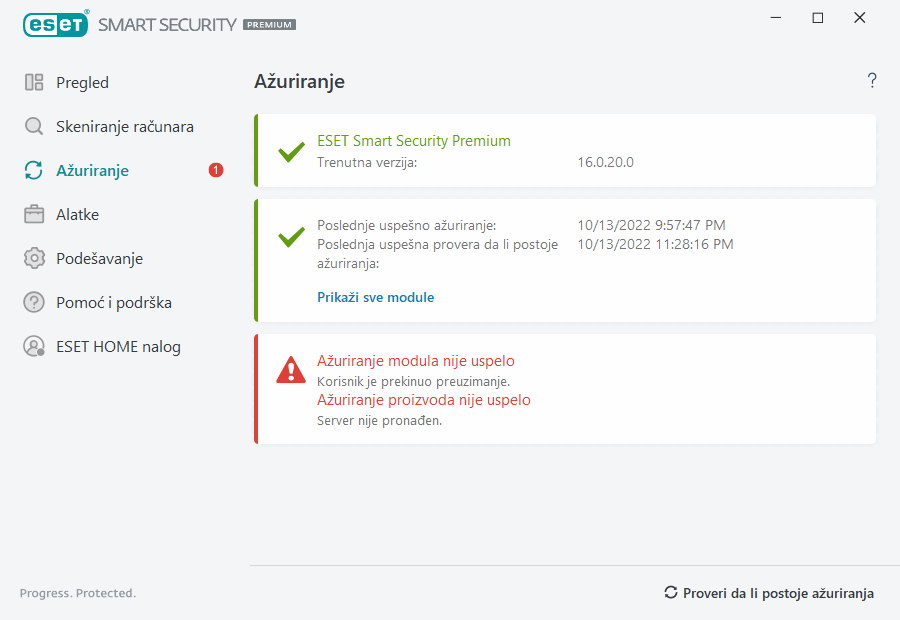Click the Skeniranje računara magnifier icon

[x=34, y=127]
